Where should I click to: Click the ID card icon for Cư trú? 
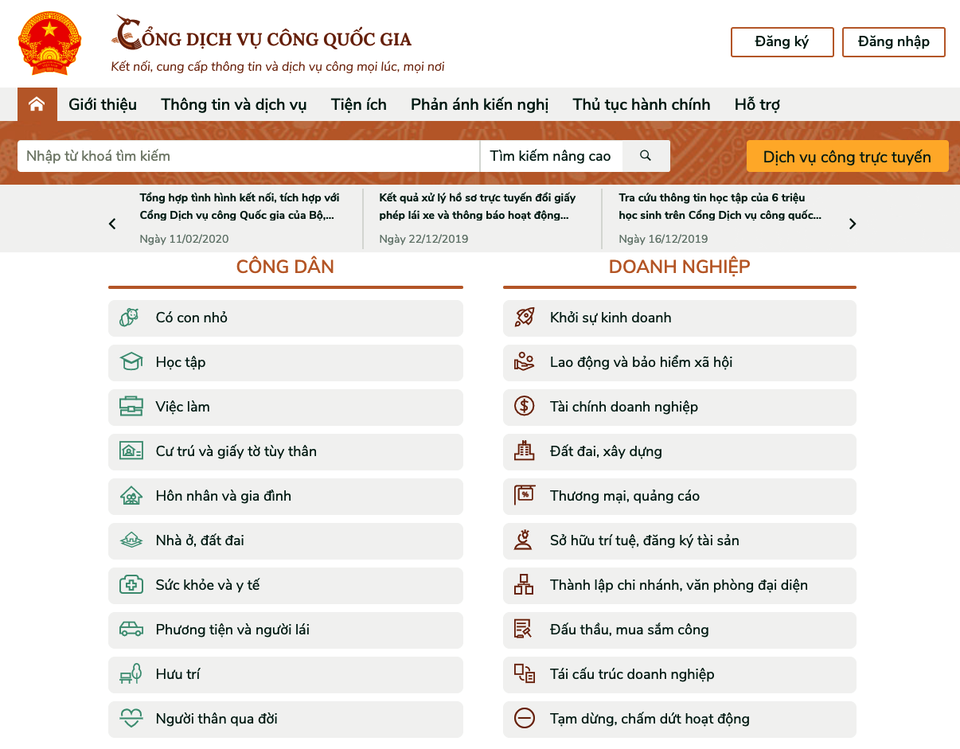coord(130,451)
